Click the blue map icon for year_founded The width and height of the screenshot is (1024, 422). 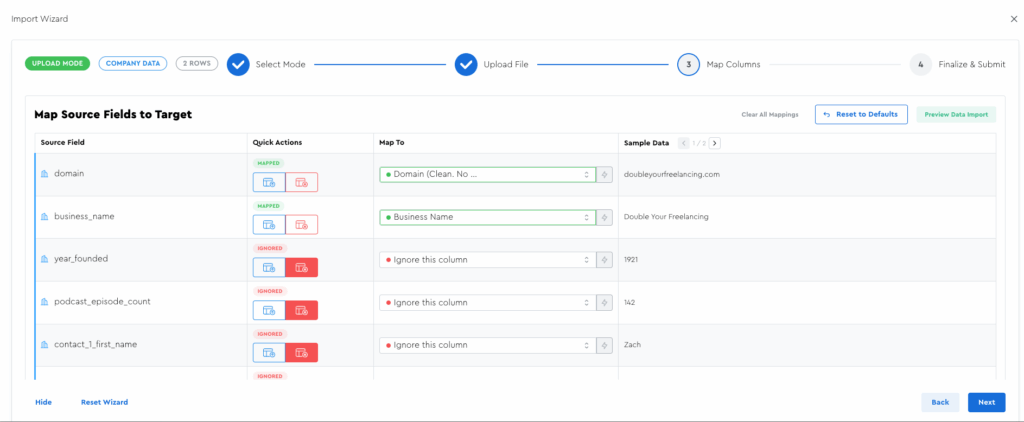pos(268,267)
